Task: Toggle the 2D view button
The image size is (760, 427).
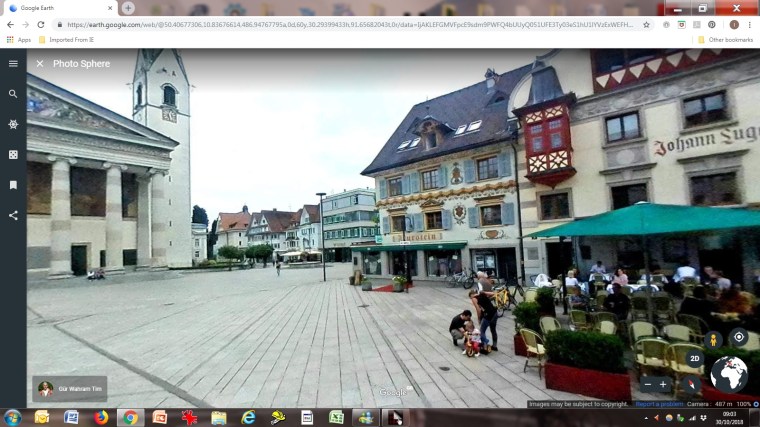Action: (x=693, y=357)
